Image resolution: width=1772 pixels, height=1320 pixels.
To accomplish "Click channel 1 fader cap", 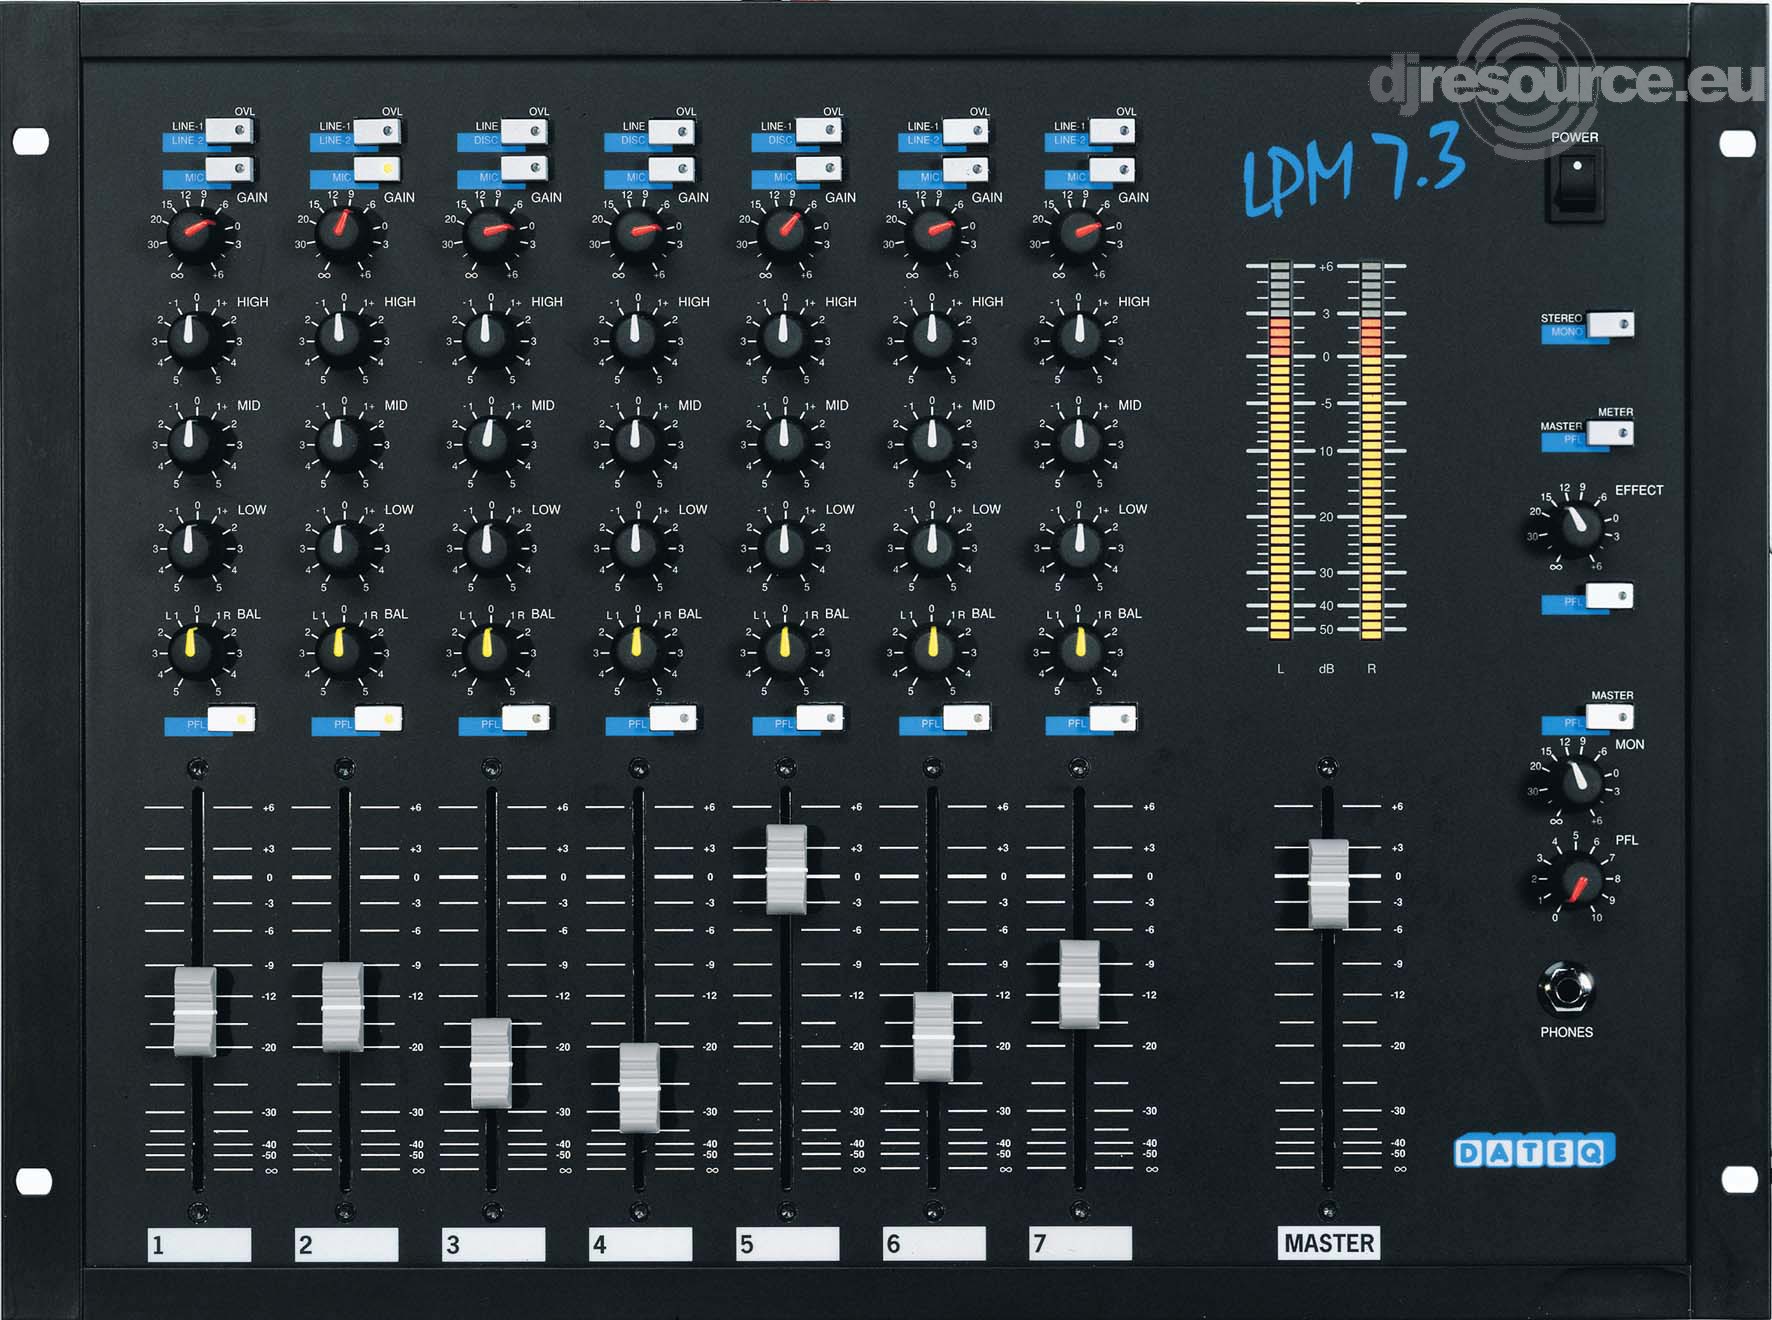I will click(x=195, y=1011).
